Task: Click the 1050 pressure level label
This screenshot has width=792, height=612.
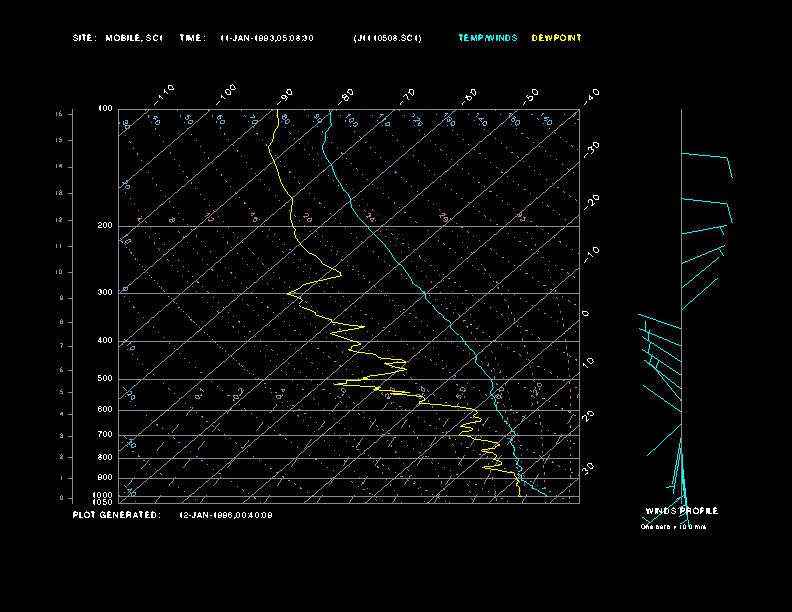Action: 103,502
